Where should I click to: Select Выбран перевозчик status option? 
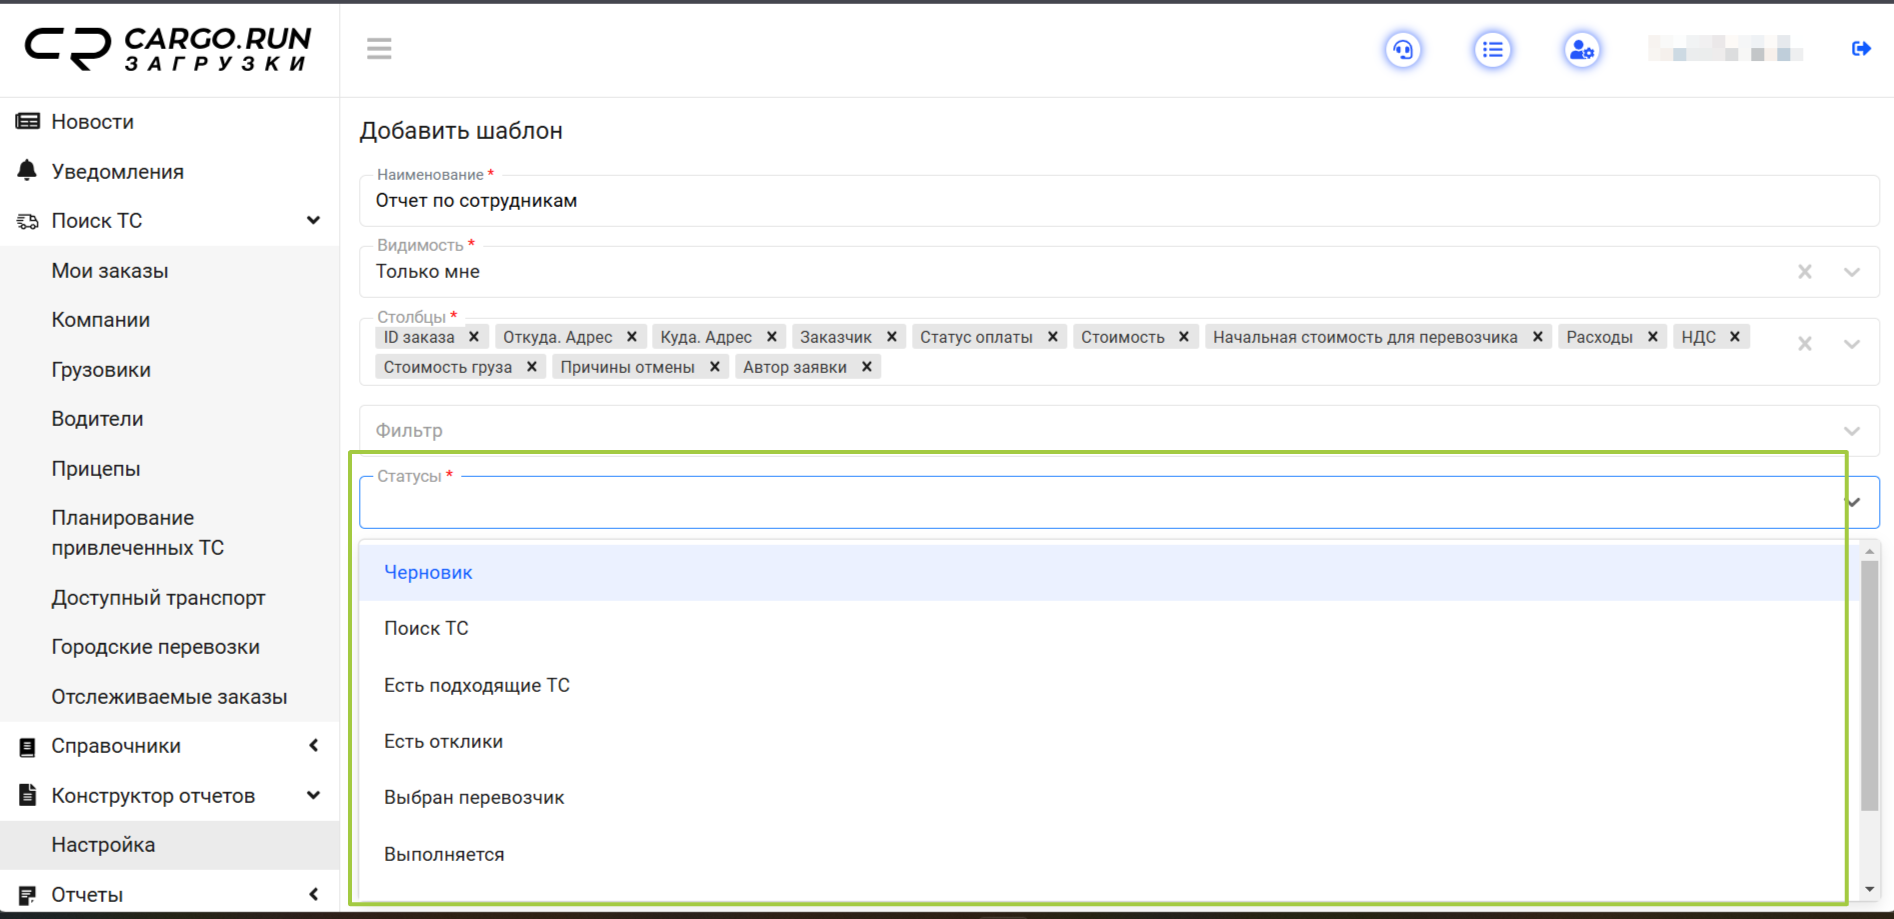click(1108, 798)
